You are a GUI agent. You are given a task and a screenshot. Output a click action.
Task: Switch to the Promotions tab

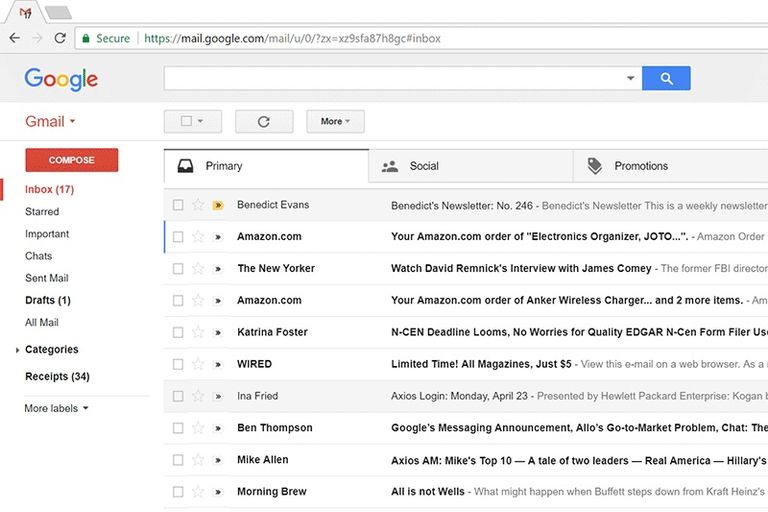[x=640, y=166]
